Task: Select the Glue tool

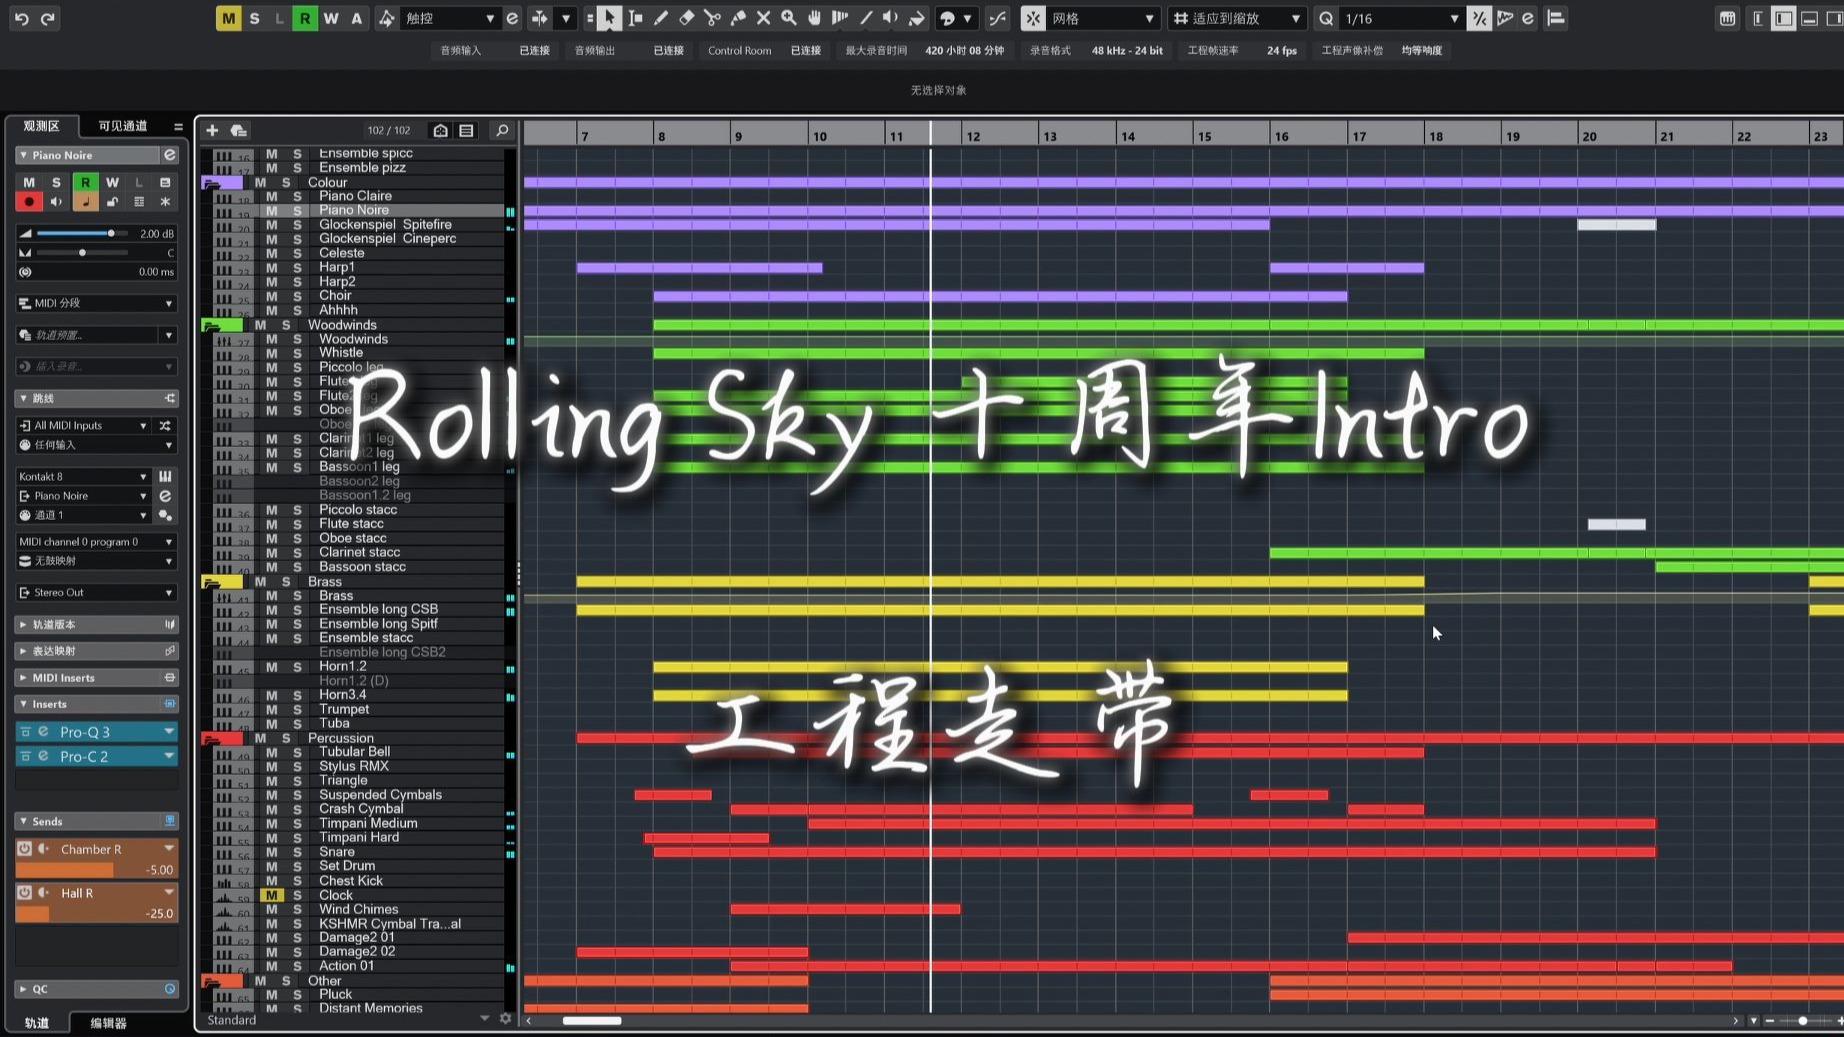Action: [x=737, y=18]
